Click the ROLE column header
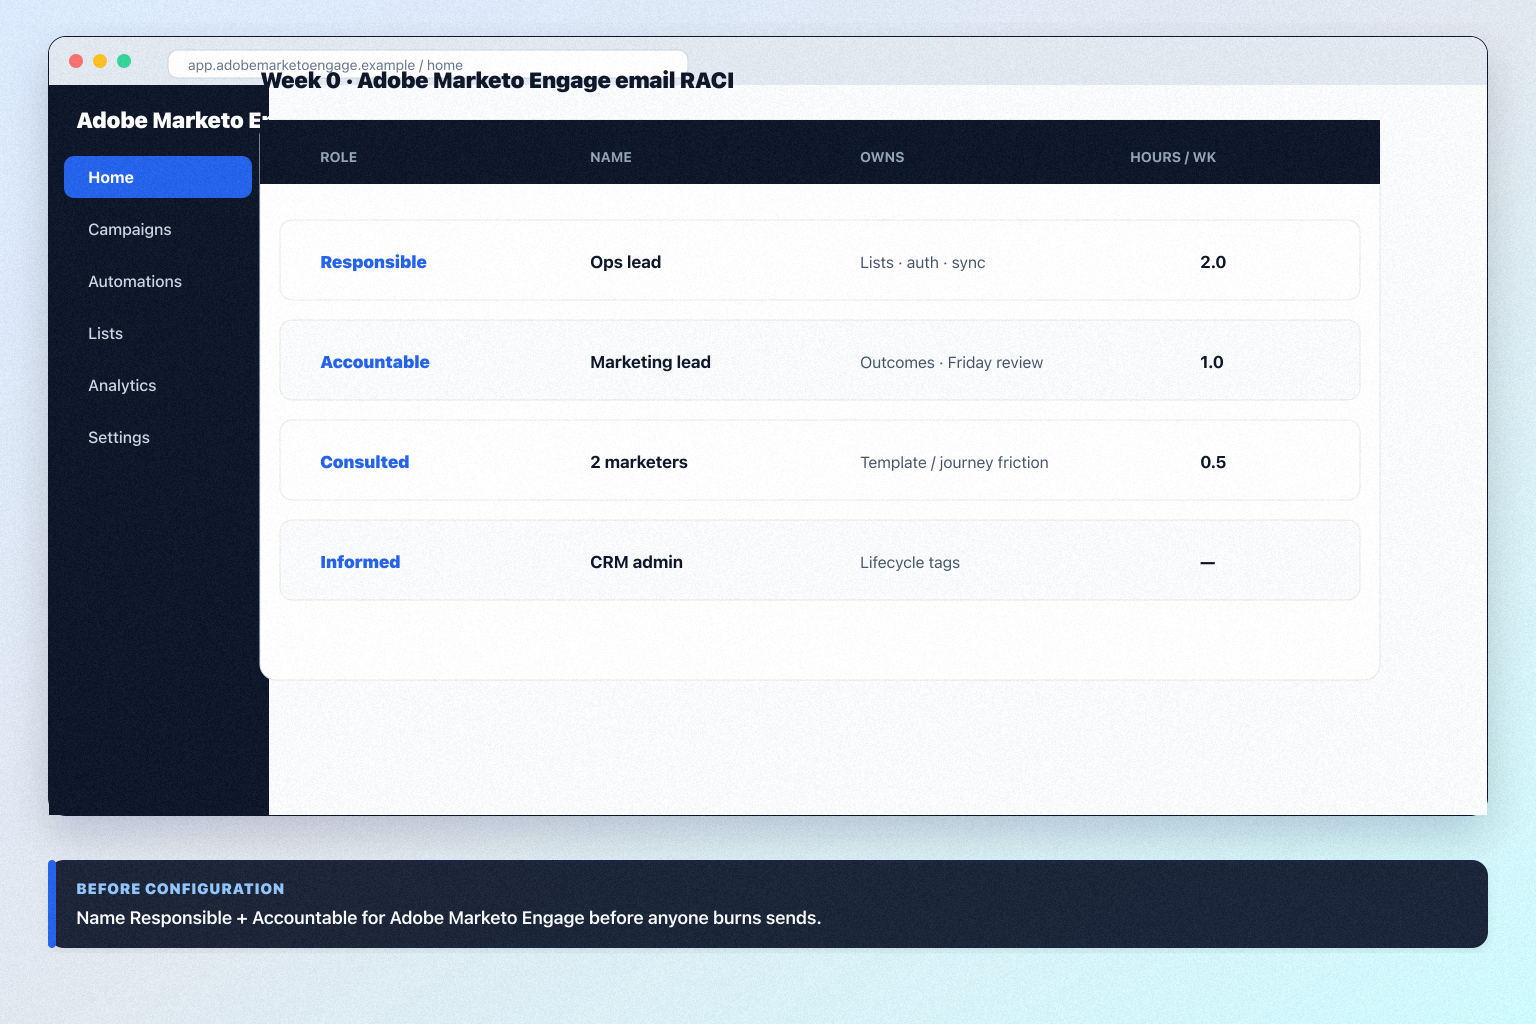 coord(338,157)
